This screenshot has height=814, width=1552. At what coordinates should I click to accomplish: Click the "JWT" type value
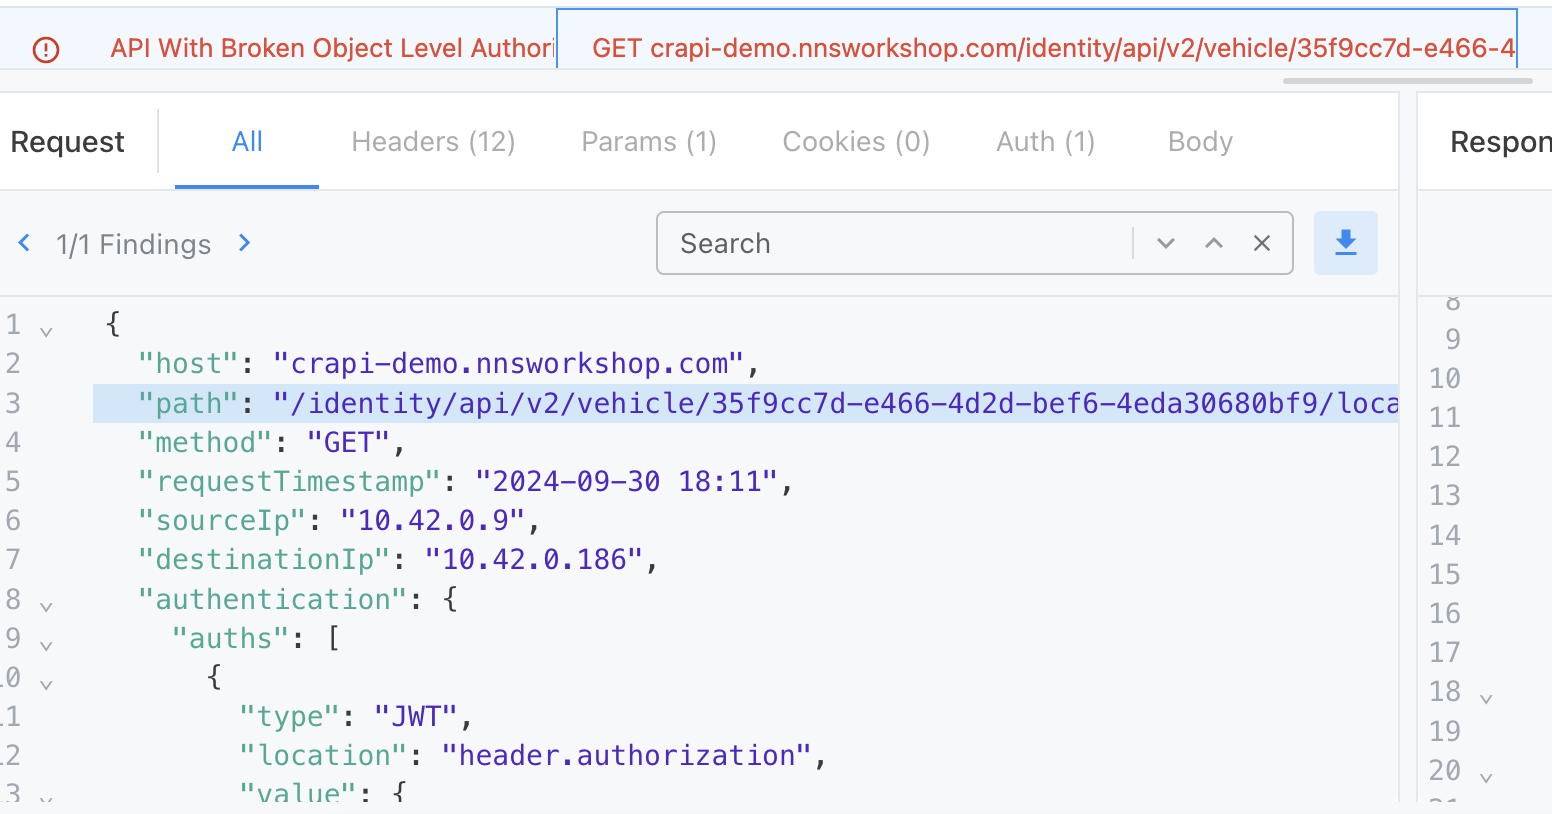[x=416, y=716]
